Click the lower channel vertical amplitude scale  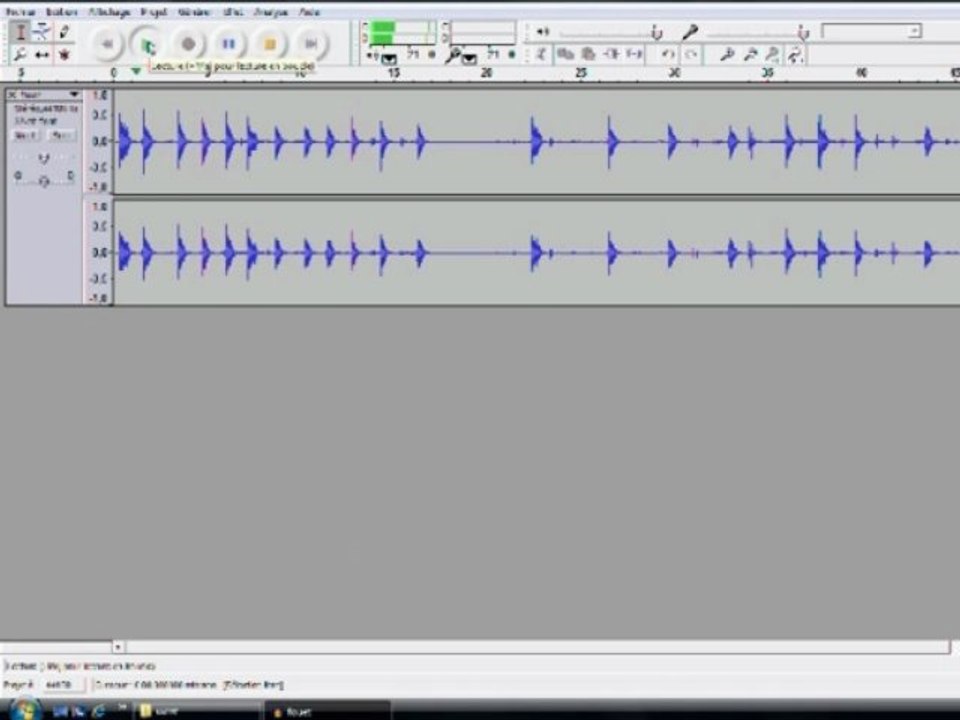click(x=99, y=252)
